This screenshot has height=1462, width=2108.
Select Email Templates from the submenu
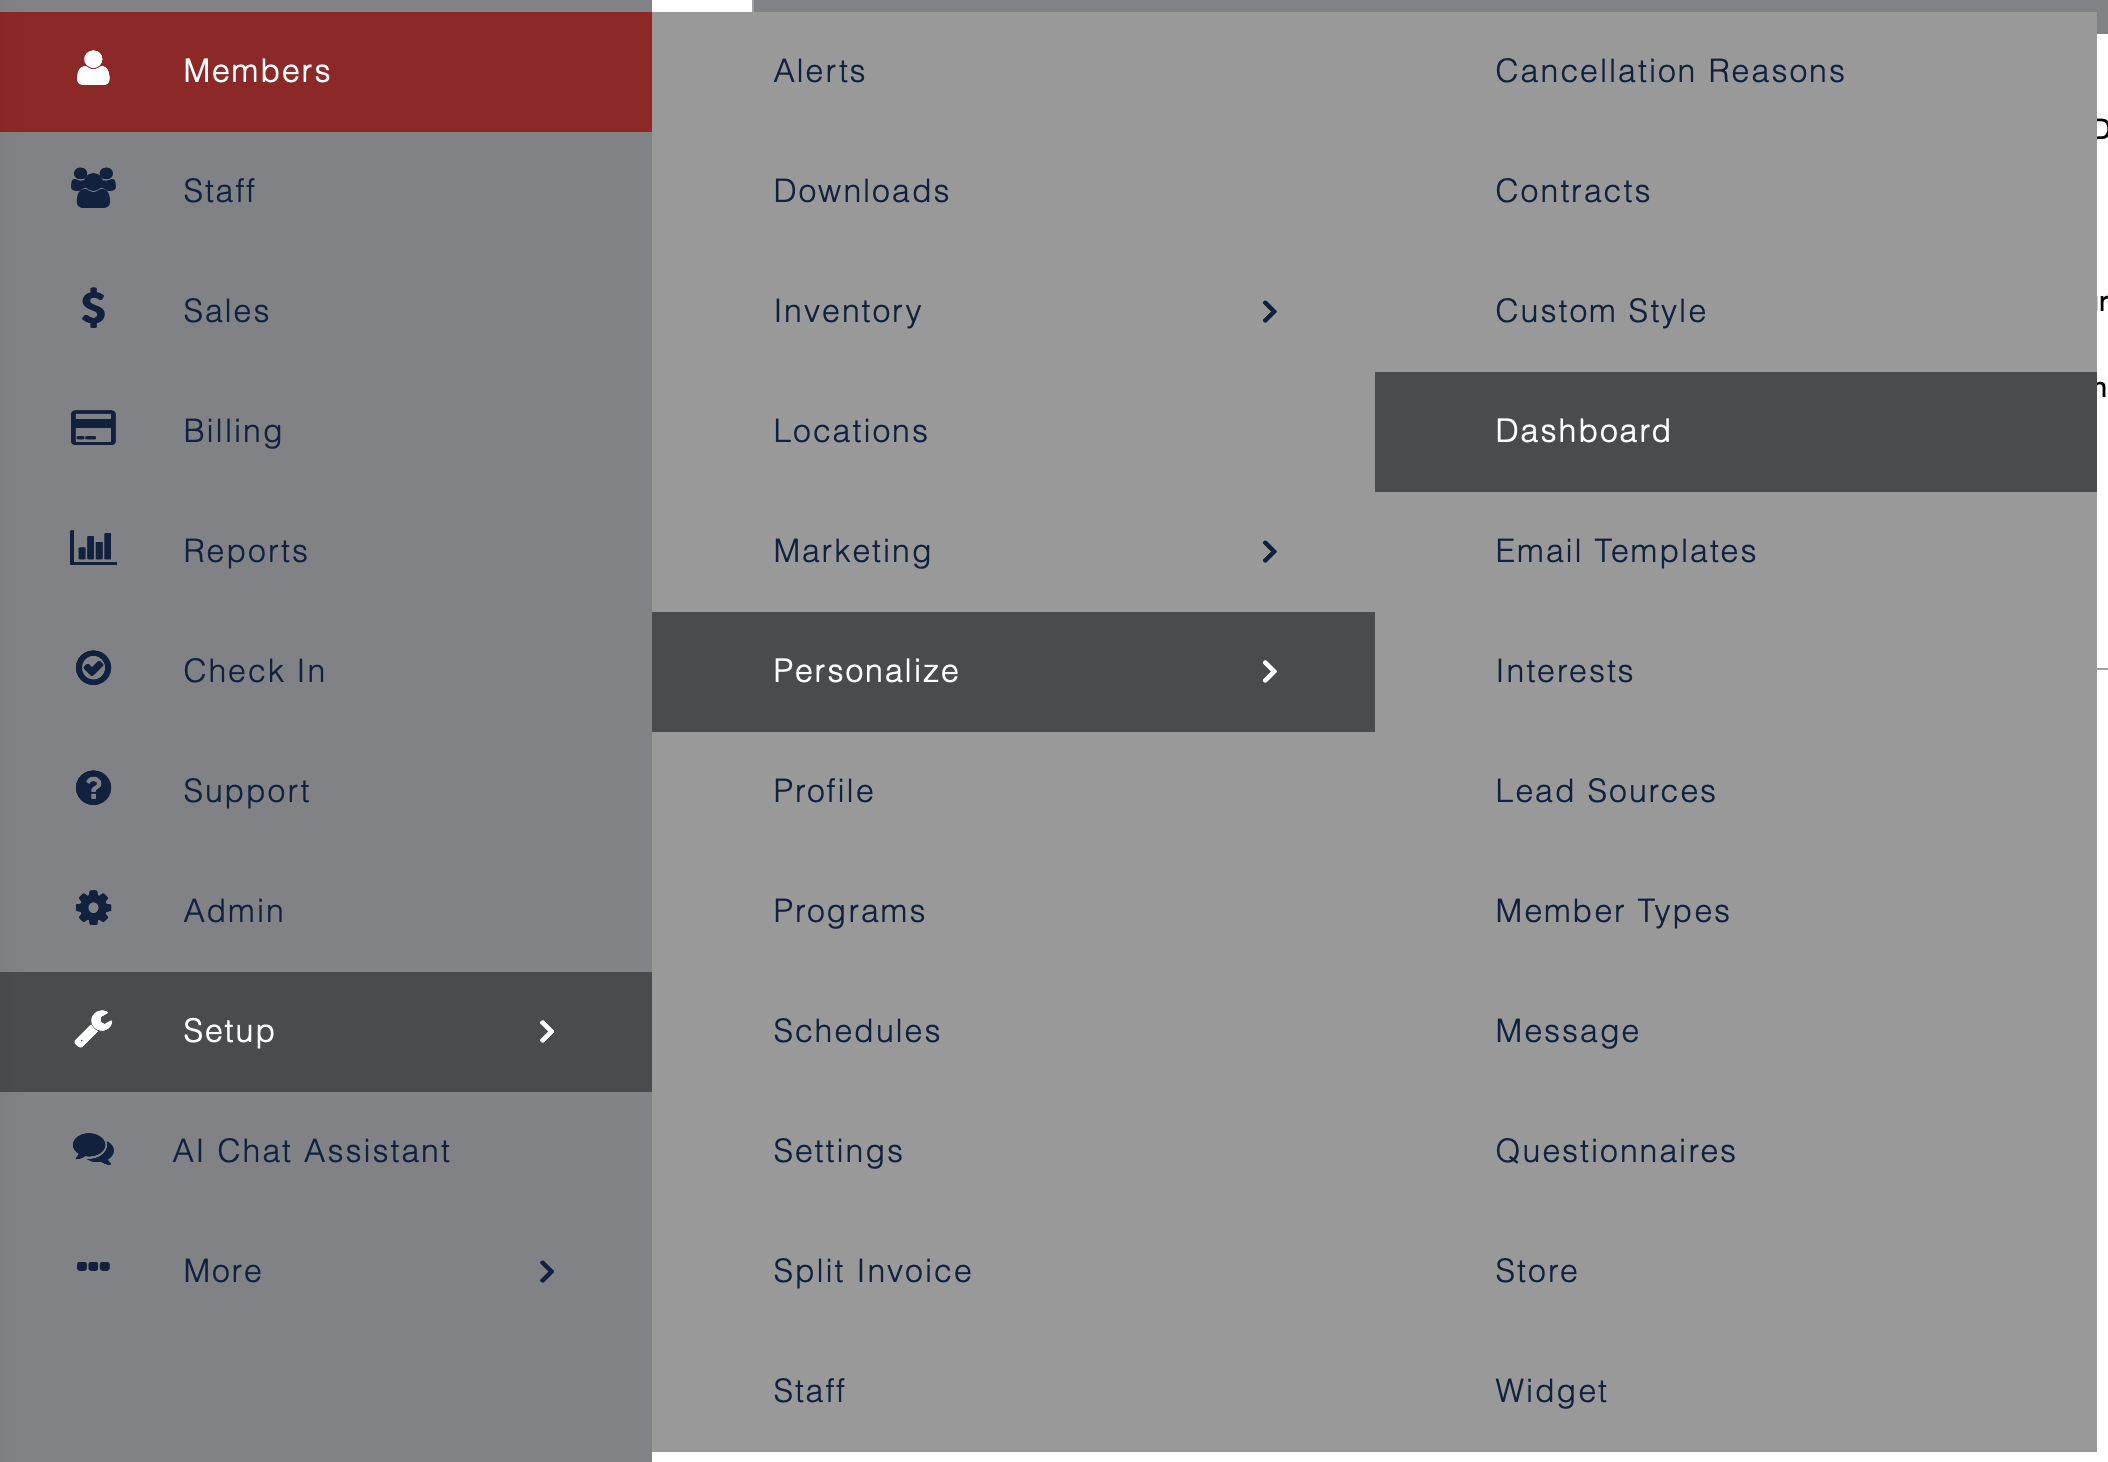tap(1625, 551)
